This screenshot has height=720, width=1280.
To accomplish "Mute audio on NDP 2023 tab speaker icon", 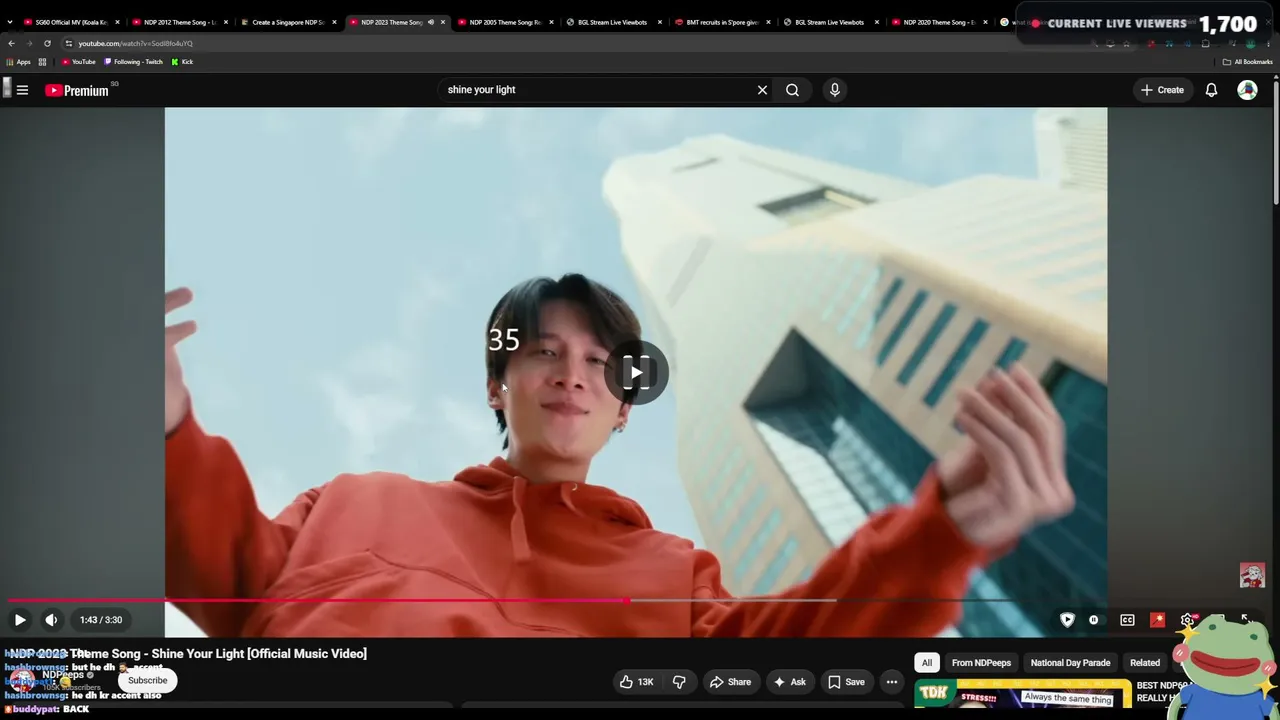I will [x=431, y=22].
